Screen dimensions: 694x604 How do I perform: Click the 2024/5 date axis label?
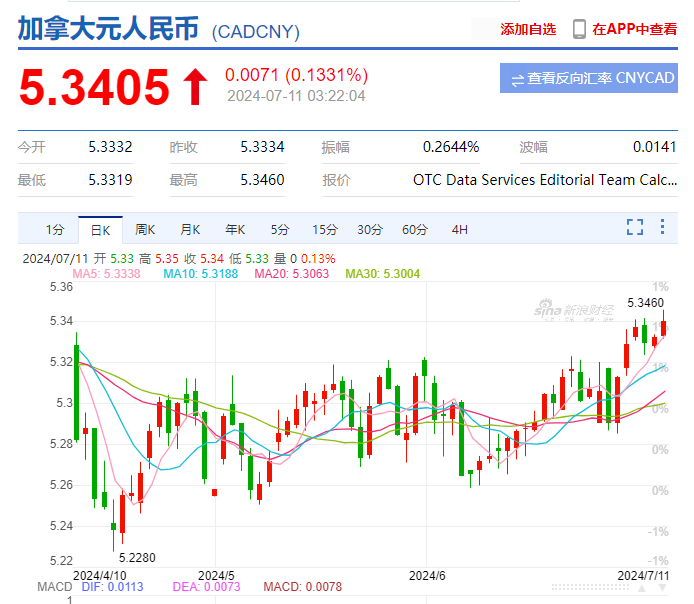216,576
